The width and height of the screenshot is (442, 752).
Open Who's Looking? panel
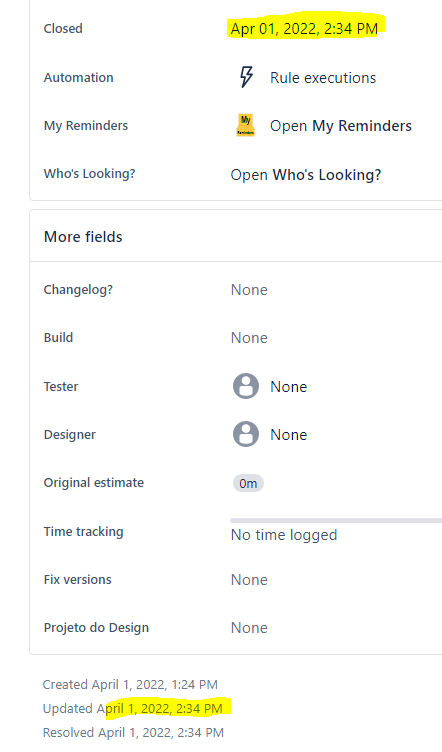(x=306, y=175)
